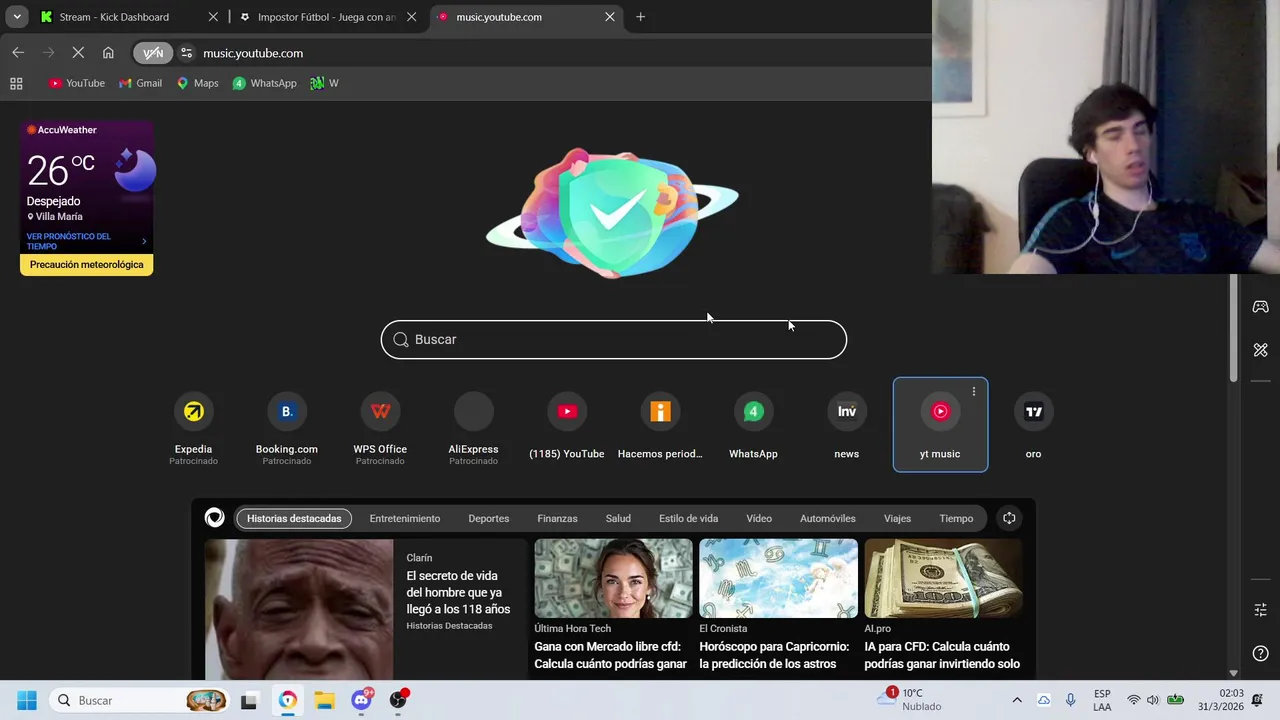The image size is (1280, 720).
Task: Close the Stream - Kick Dashboard tab
Action: tap(213, 17)
